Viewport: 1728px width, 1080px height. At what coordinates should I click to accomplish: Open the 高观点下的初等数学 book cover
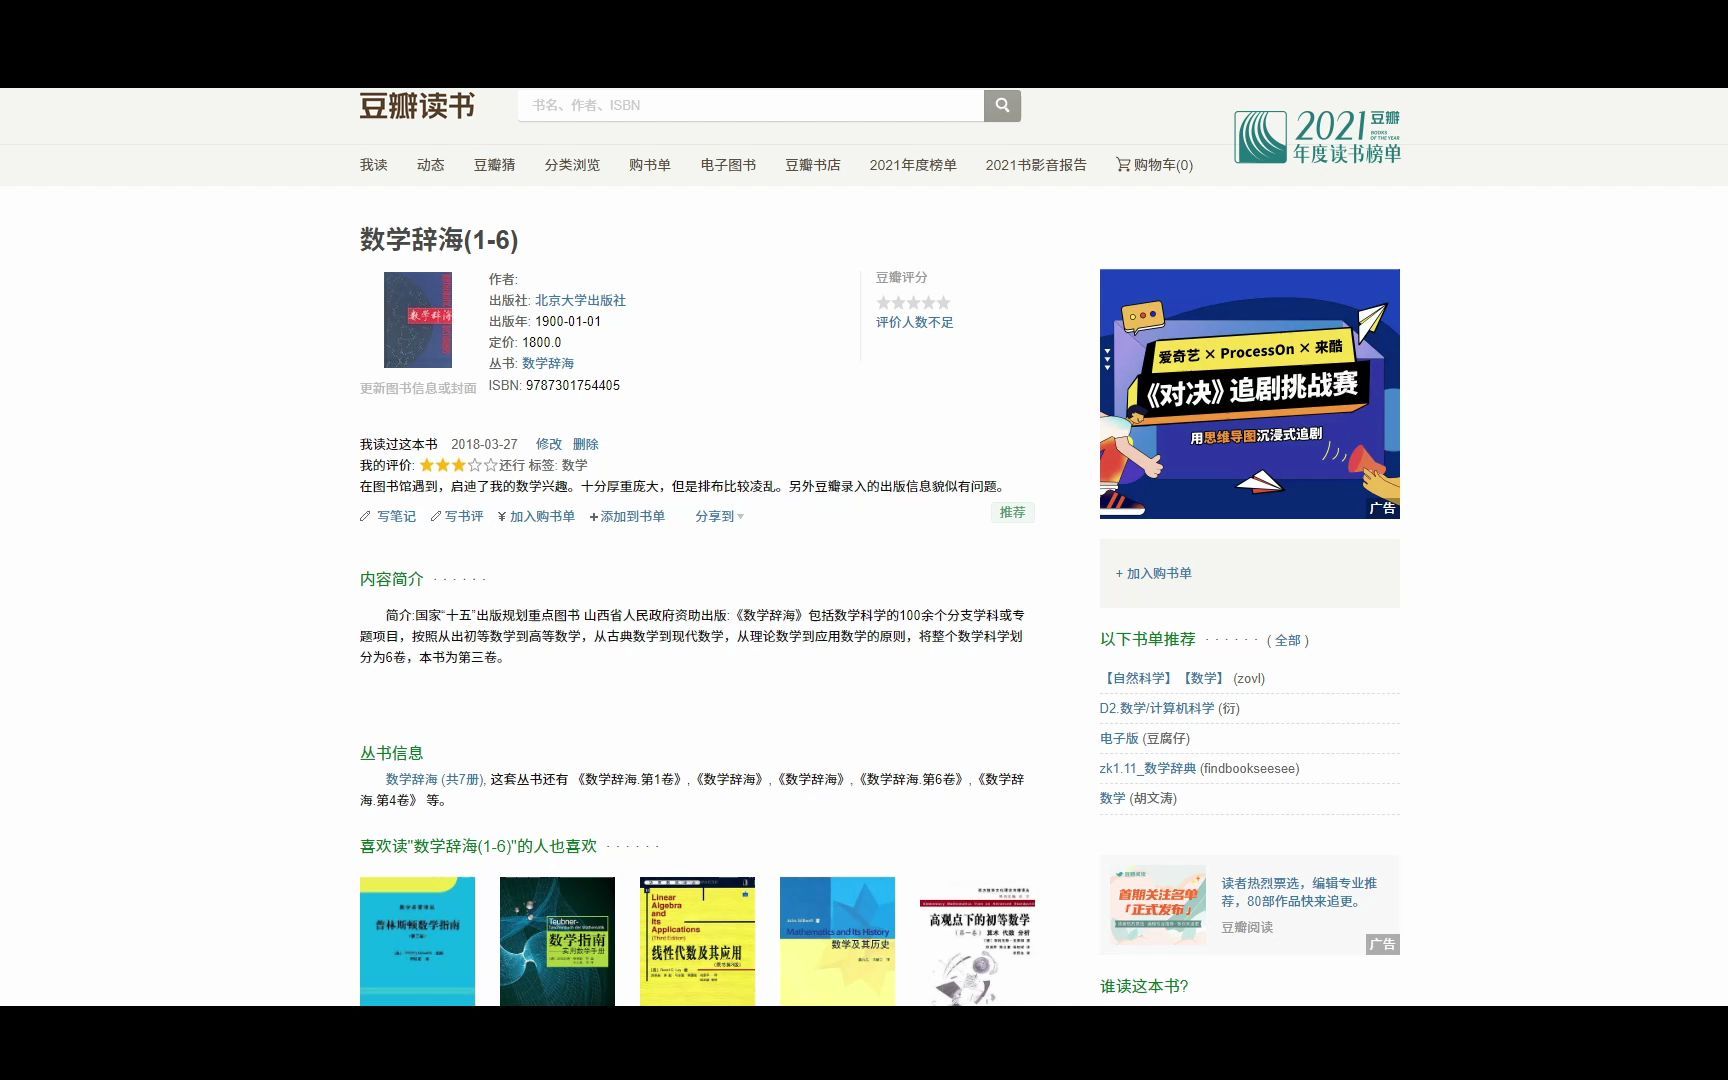point(977,941)
